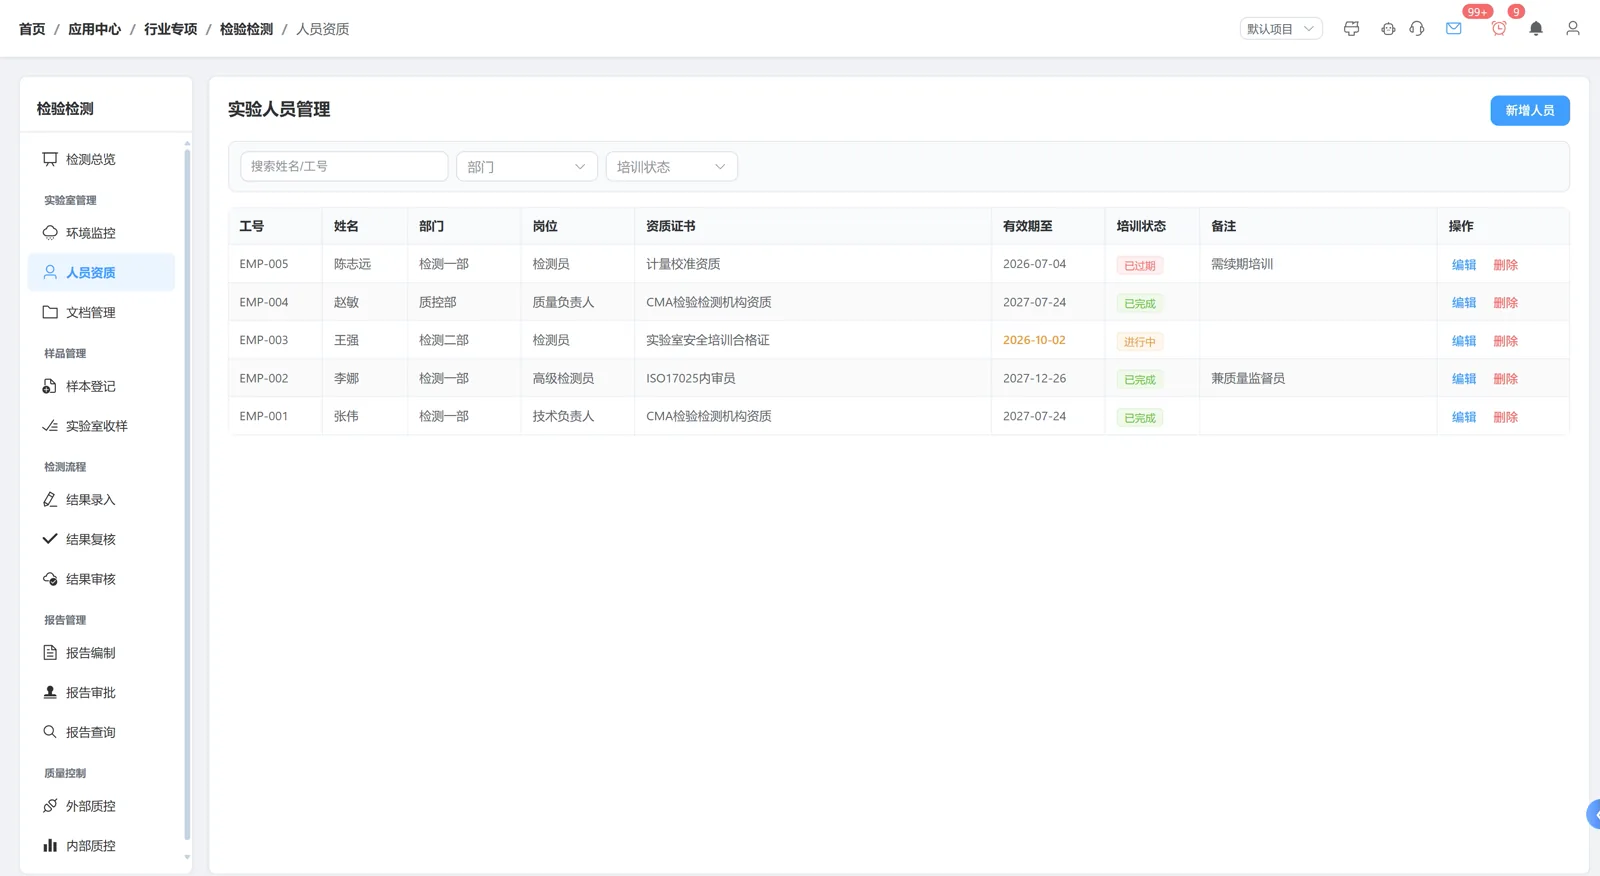Viewport: 1600px width, 876px height.
Task: Open 报告审批 menu item
Action: tap(101, 692)
